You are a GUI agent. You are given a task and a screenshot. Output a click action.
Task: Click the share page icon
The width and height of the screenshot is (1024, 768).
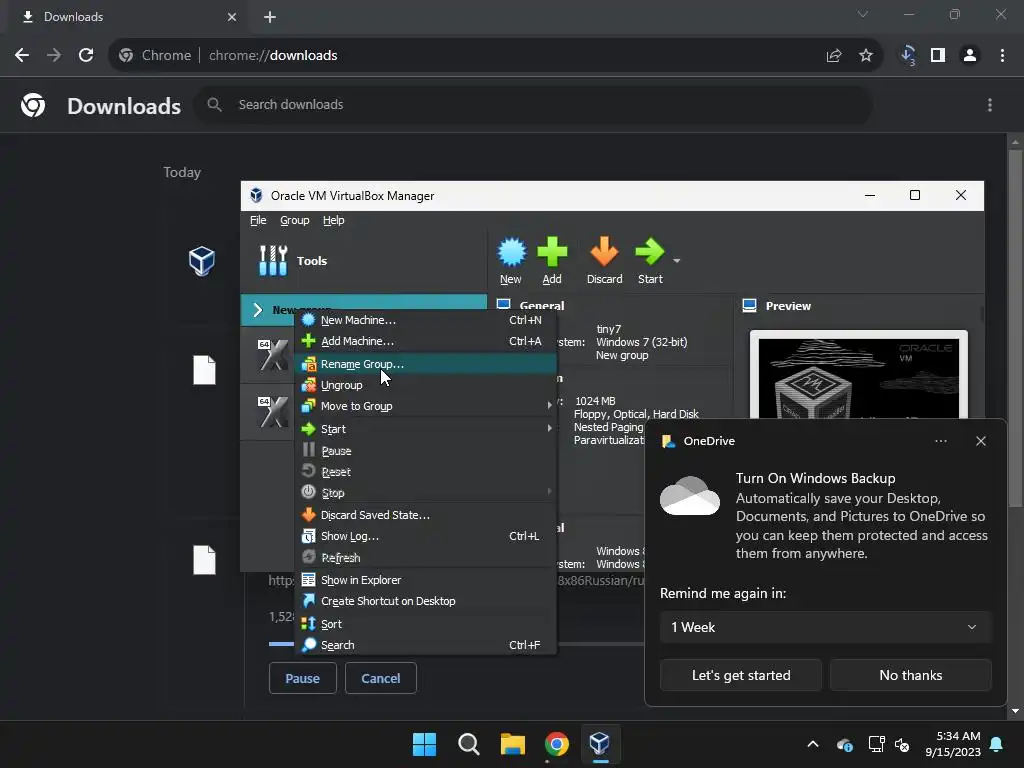pos(834,56)
